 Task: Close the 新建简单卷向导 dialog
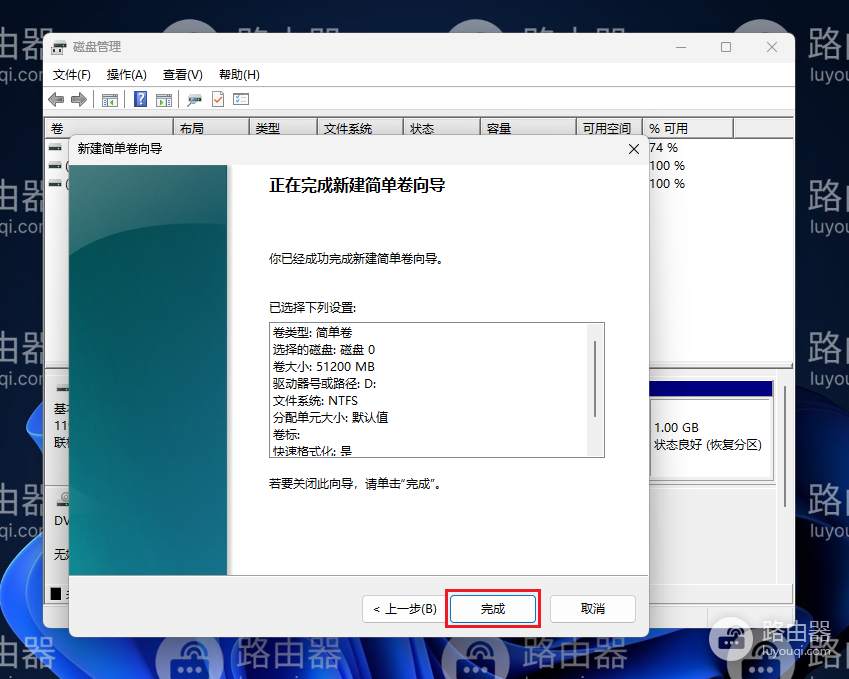634,149
